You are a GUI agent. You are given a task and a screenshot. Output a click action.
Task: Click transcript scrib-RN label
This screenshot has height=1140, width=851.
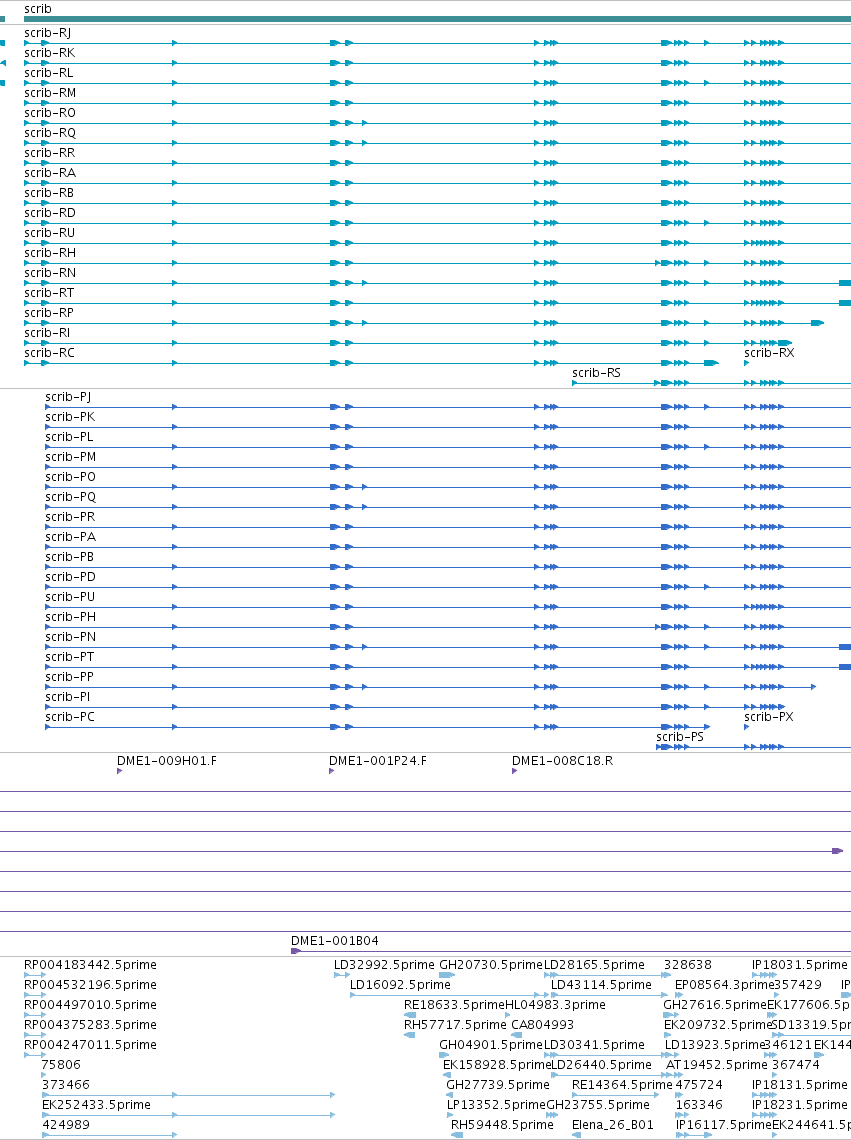(x=49, y=273)
